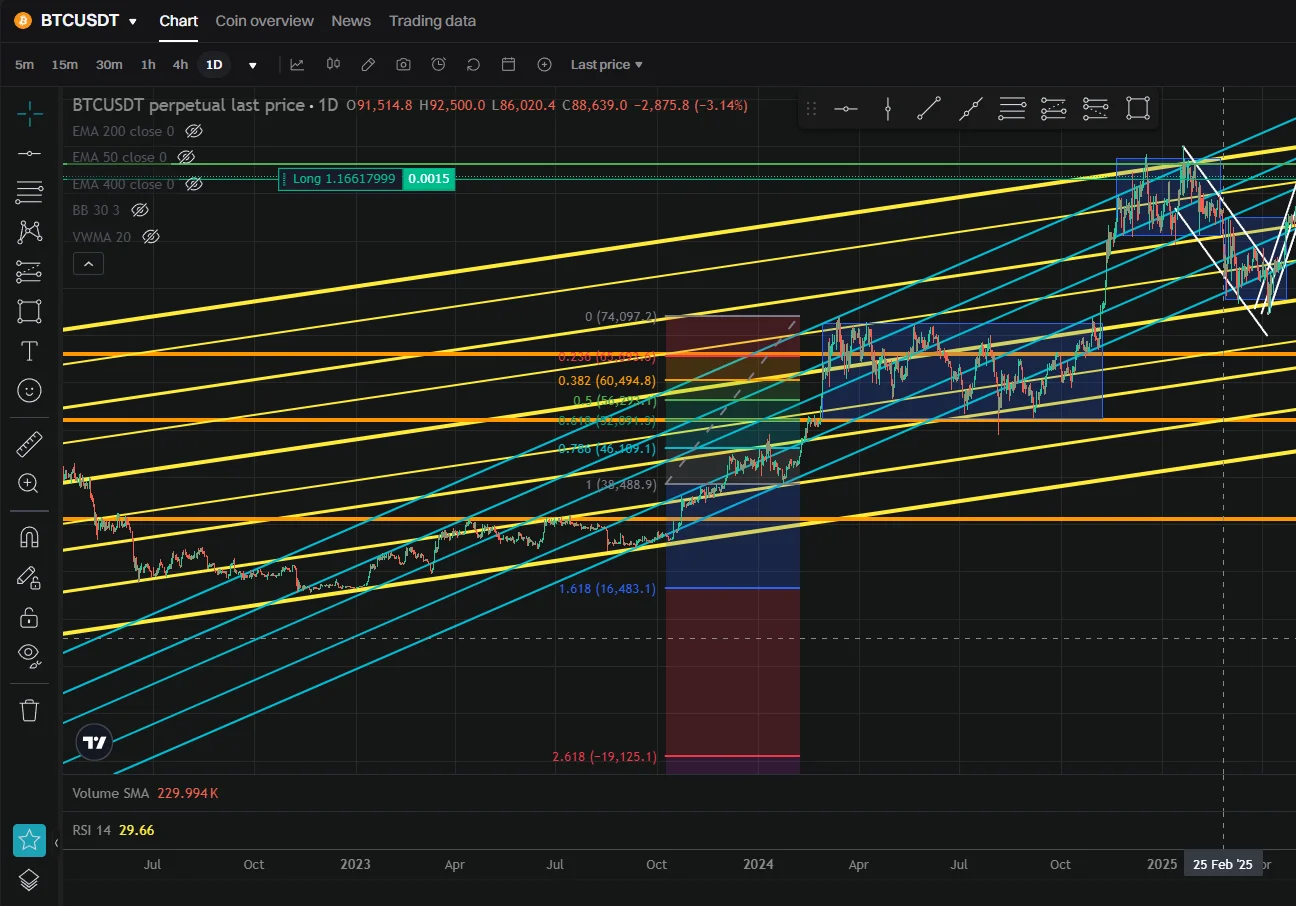Open the object tree layers icon
The height and width of the screenshot is (906, 1296).
click(29, 880)
